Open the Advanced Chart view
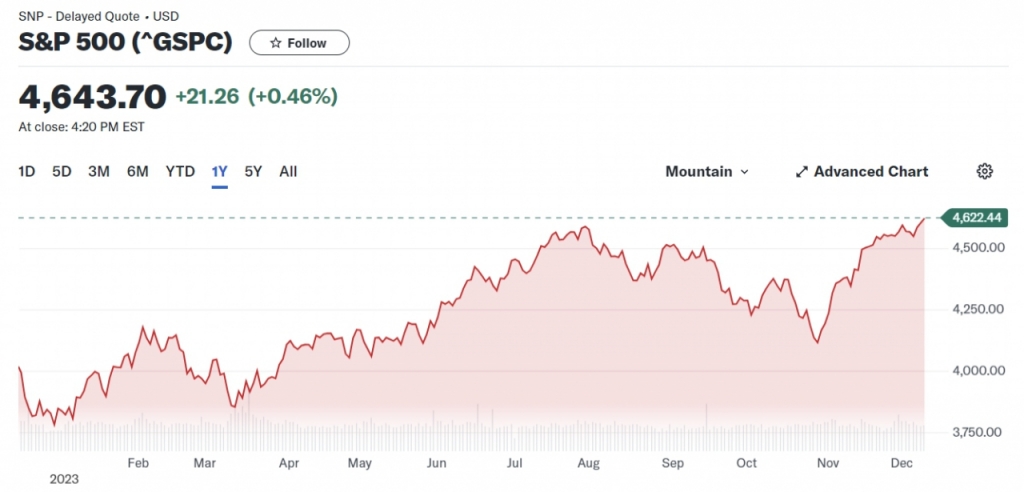Screen dimensions: 1024x492 [x=861, y=171]
